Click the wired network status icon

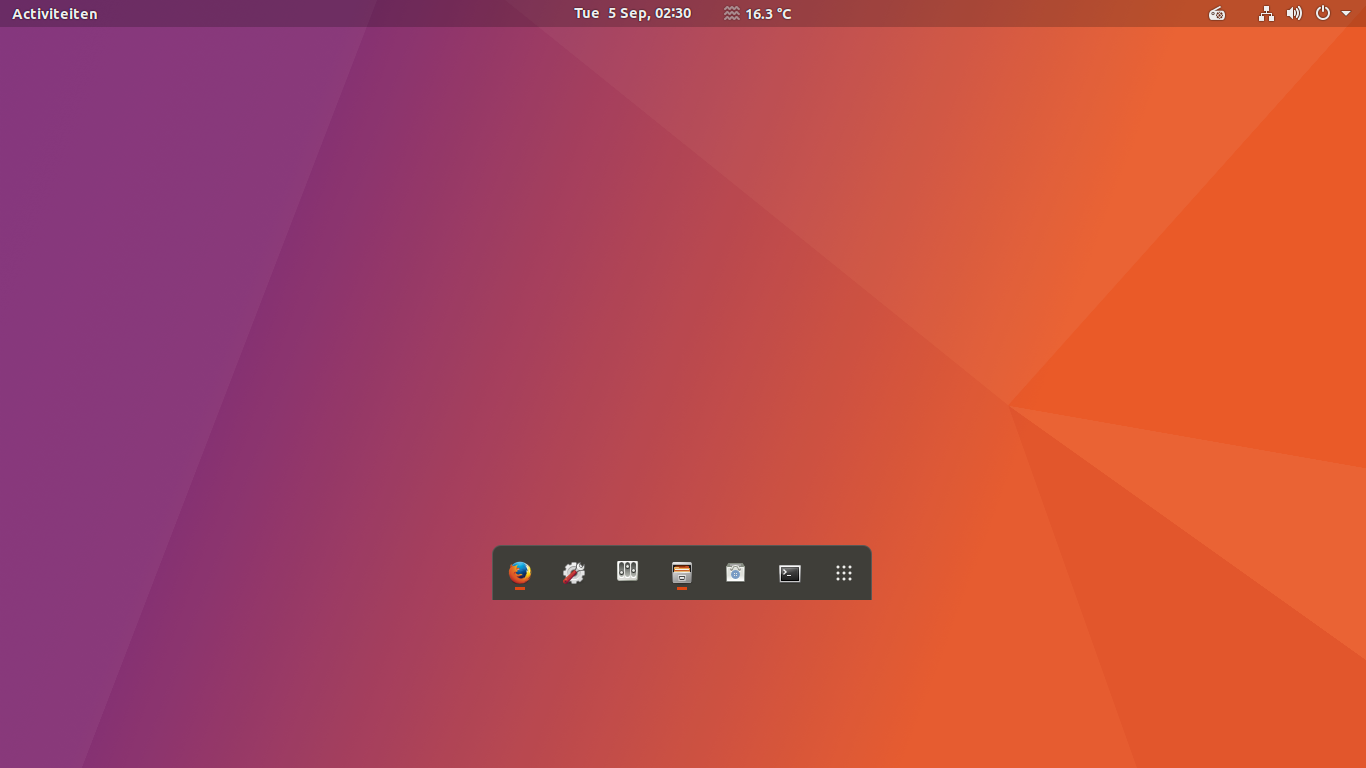(1267, 13)
